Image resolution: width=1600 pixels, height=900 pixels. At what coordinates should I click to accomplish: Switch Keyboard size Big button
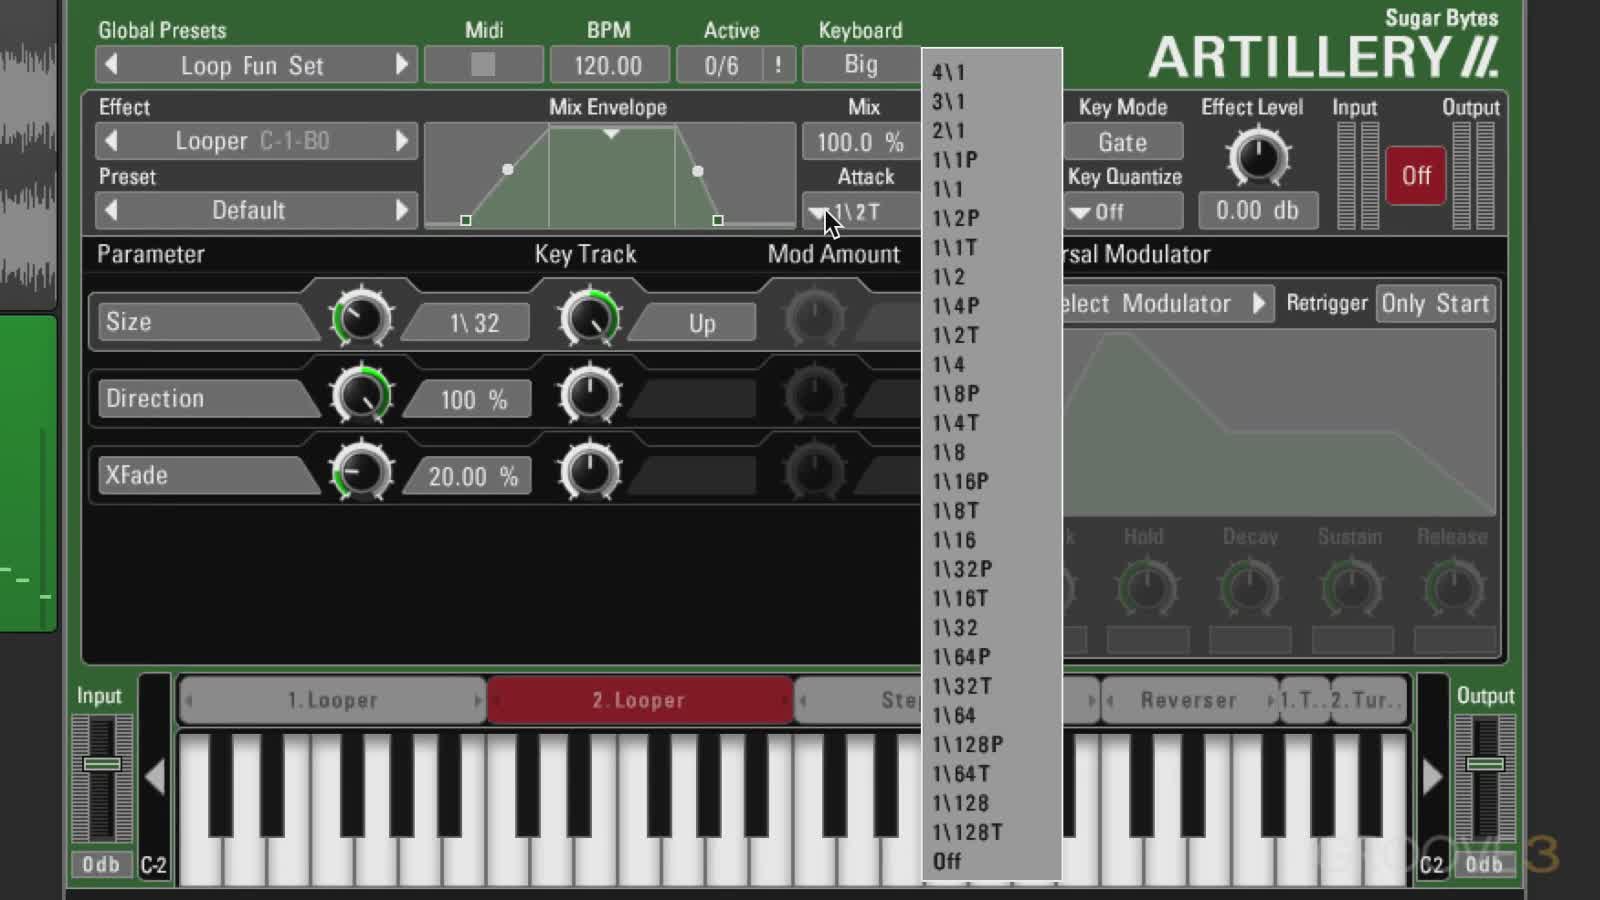[x=861, y=65]
